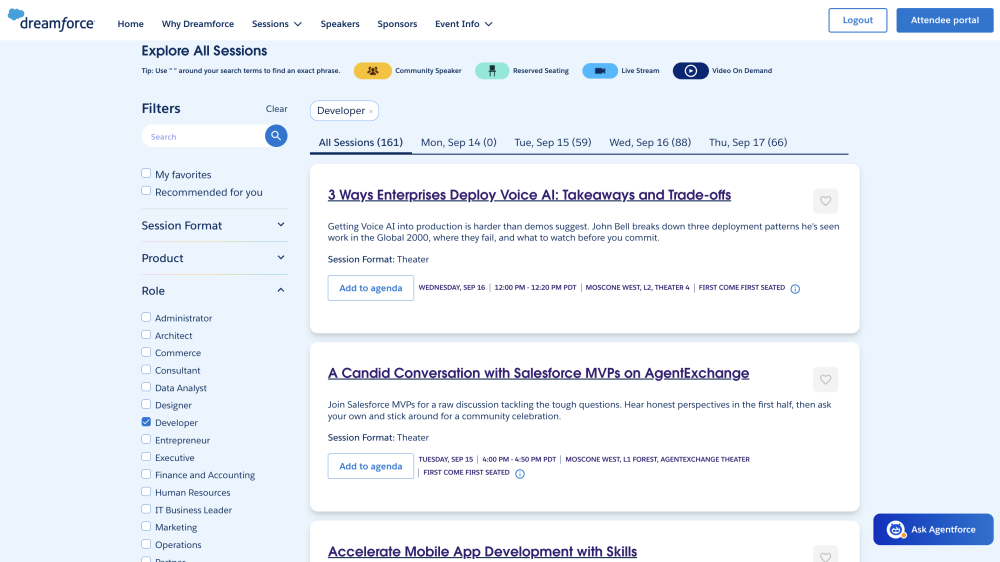
Task: Check the Operations role checkbox
Action: (146, 544)
